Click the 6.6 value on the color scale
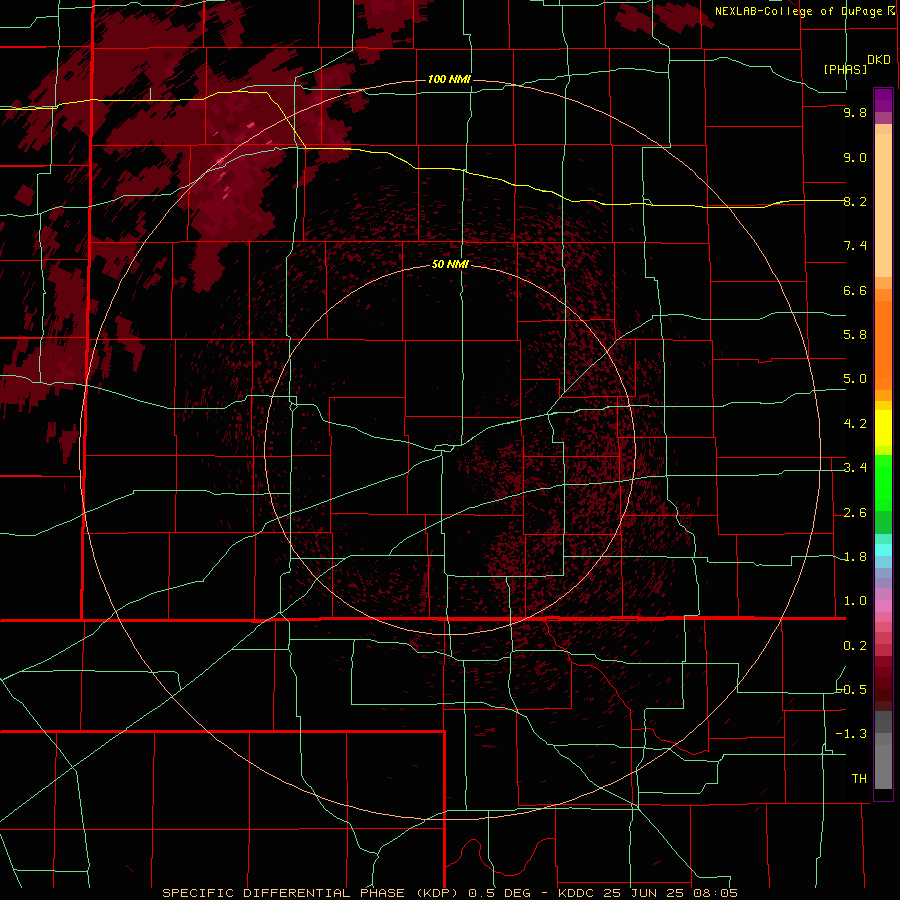 855,290
